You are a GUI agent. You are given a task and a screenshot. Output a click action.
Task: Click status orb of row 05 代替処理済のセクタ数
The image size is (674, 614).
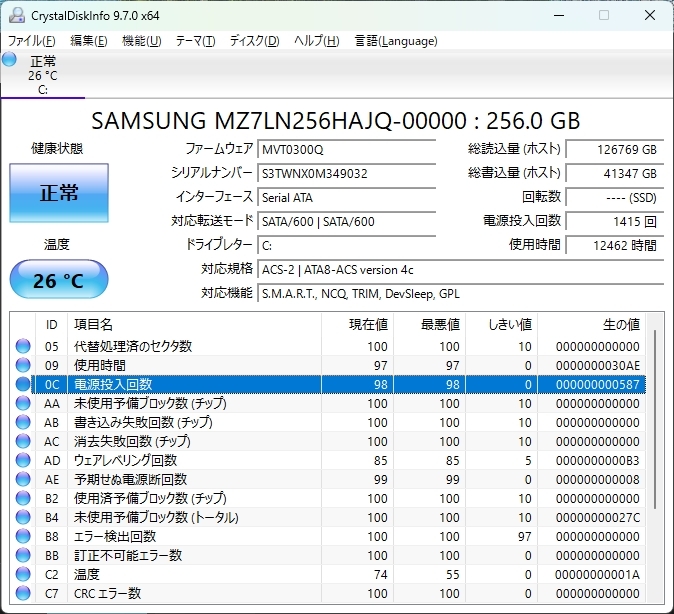tap(23, 346)
